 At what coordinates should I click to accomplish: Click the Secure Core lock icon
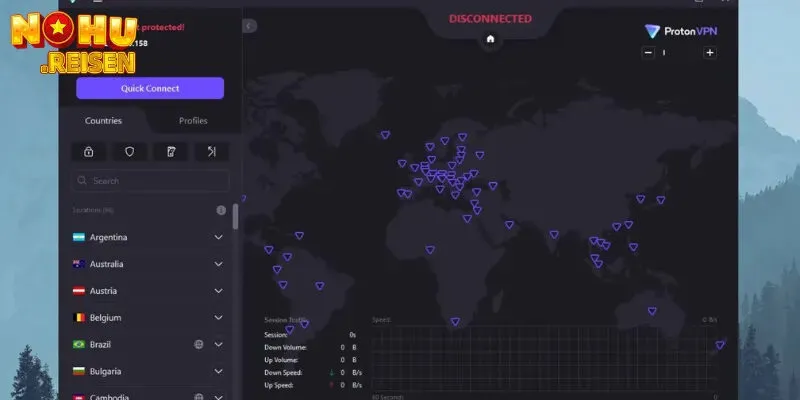click(x=89, y=152)
